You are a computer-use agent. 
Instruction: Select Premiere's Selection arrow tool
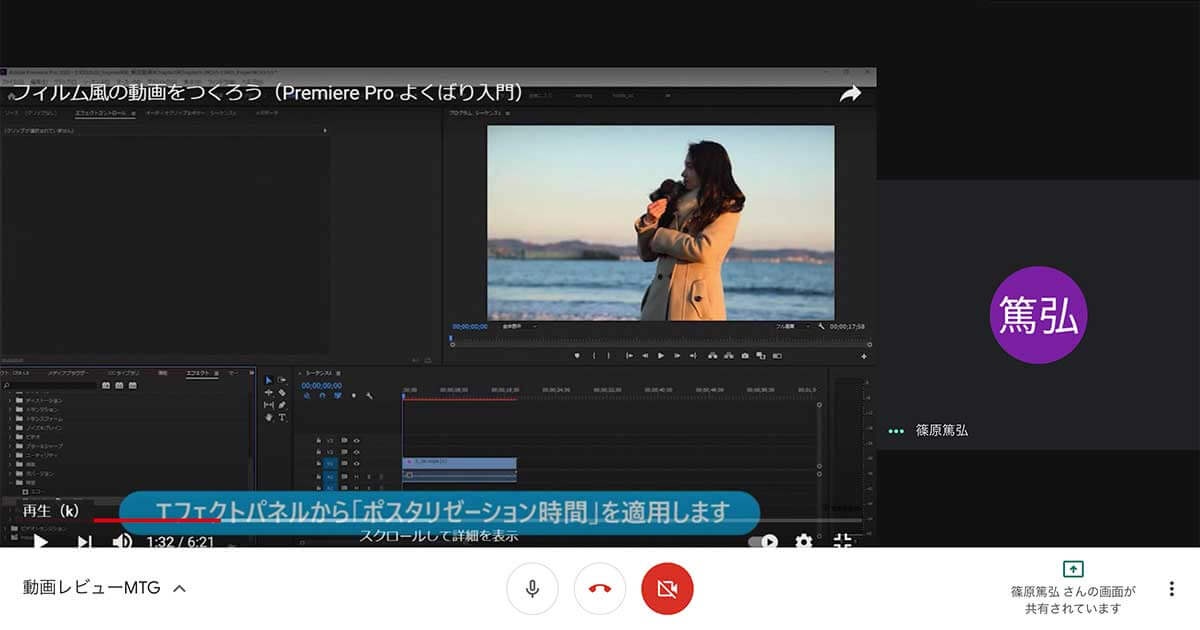(x=269, y=380)
